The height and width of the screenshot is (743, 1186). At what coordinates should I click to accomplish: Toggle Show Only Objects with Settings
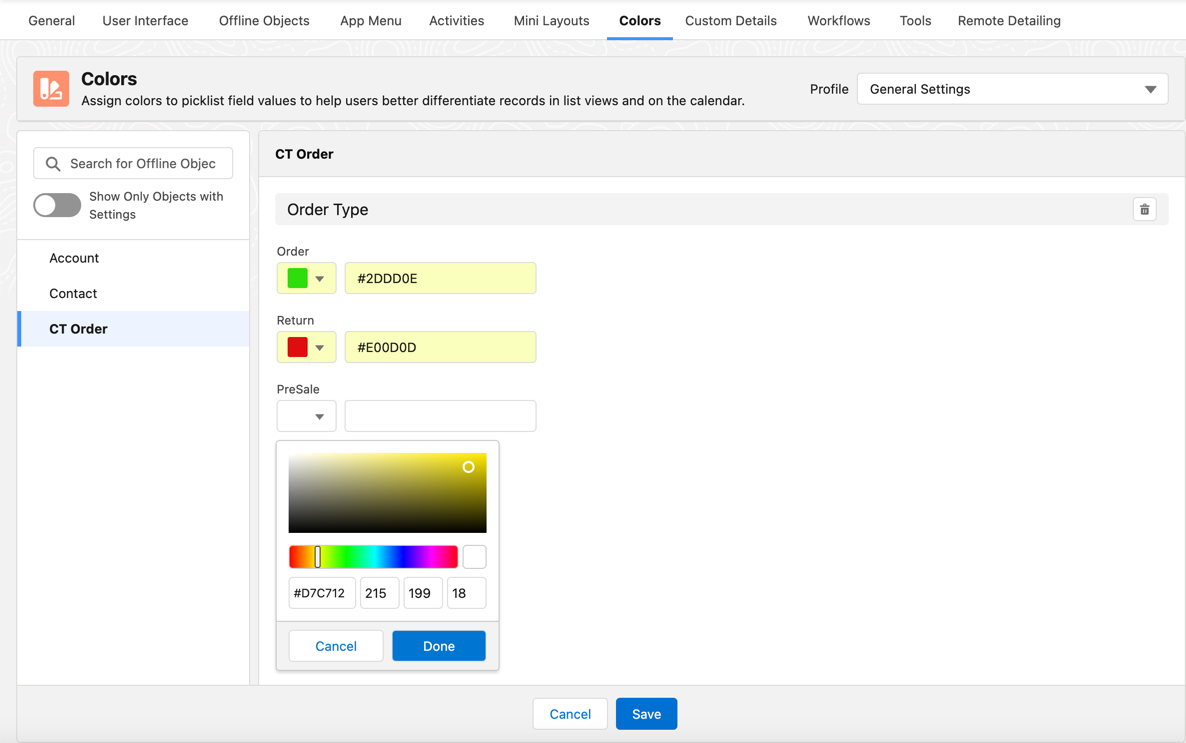pos(57,205)
